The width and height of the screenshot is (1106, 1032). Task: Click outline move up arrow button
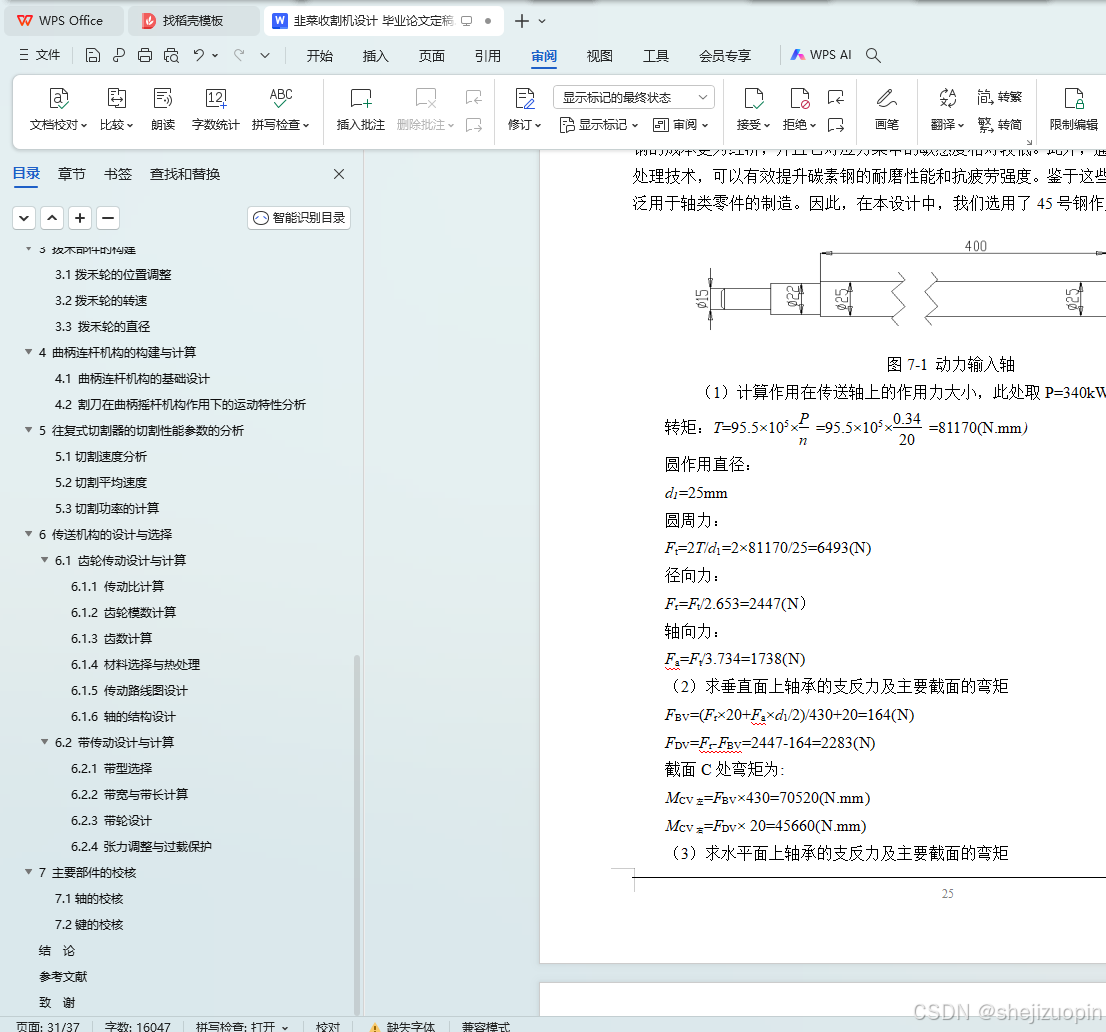52,218
